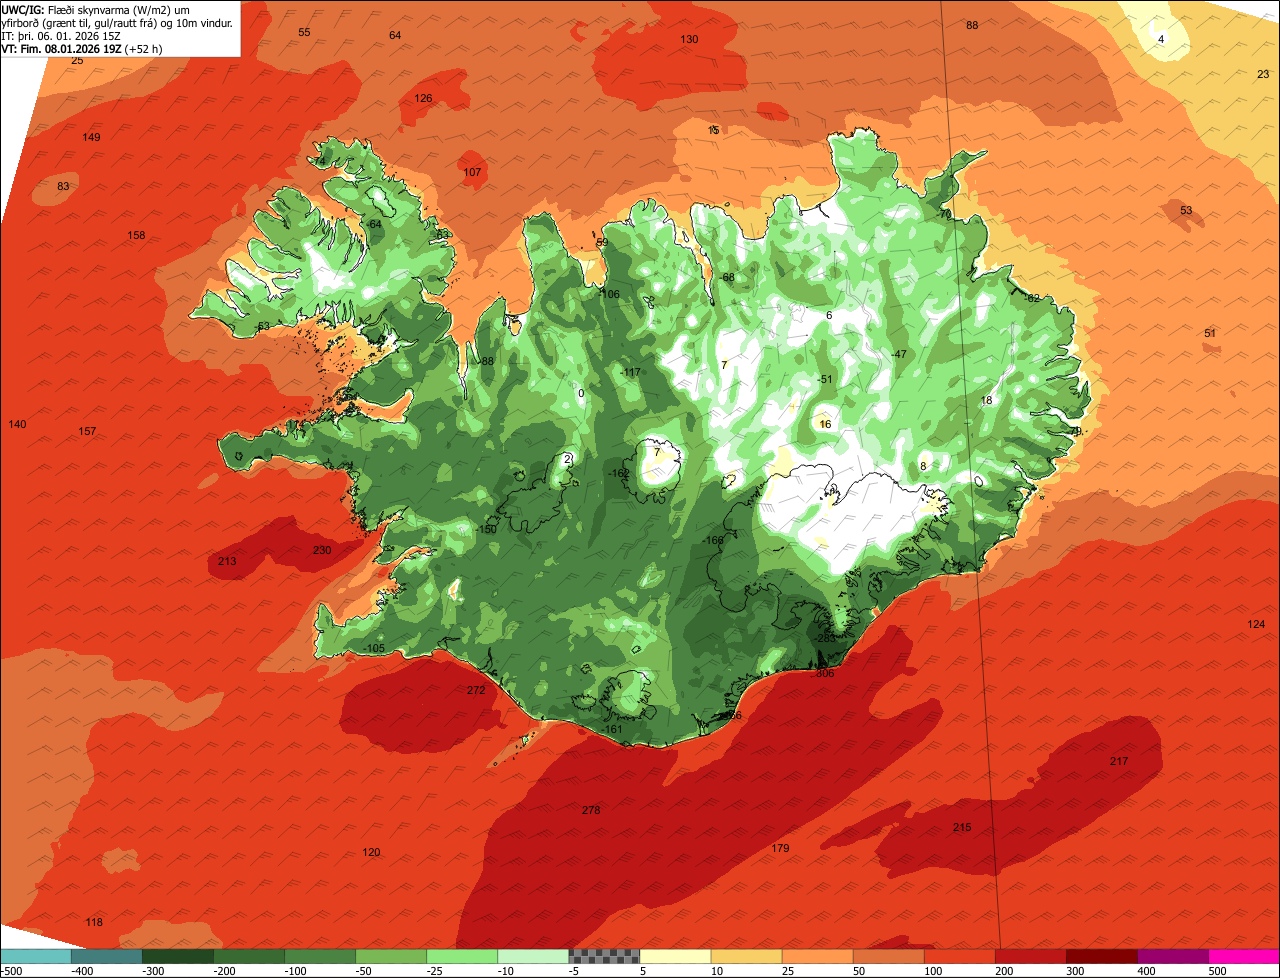Select the land value -117
This screenshot has height=978, width=1280.
pos(630,372)
